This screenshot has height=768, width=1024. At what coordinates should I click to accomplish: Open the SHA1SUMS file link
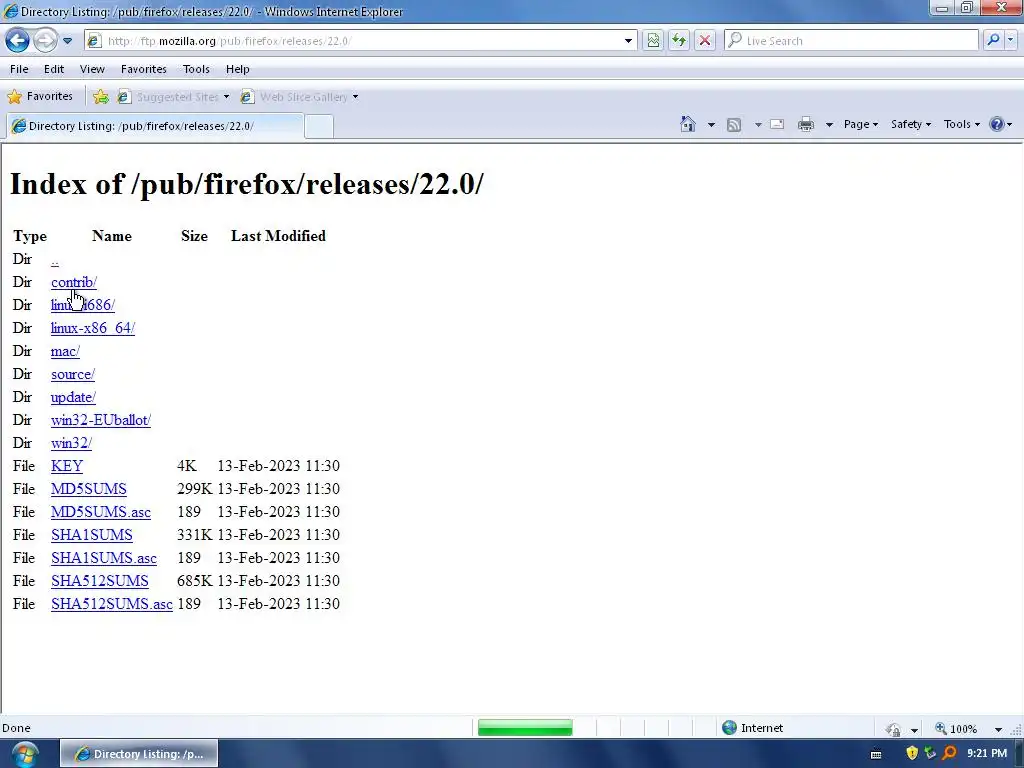point(91,535)
